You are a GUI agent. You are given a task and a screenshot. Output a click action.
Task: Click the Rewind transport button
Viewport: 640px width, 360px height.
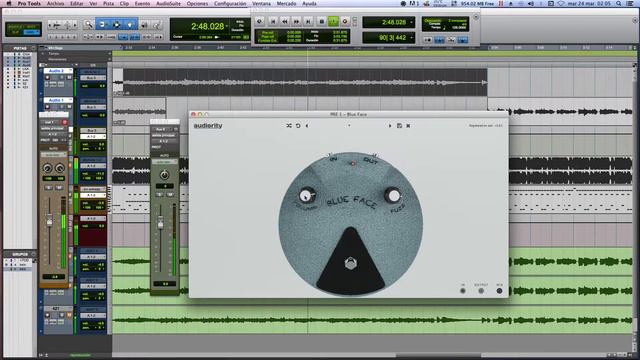pos(284,22)
